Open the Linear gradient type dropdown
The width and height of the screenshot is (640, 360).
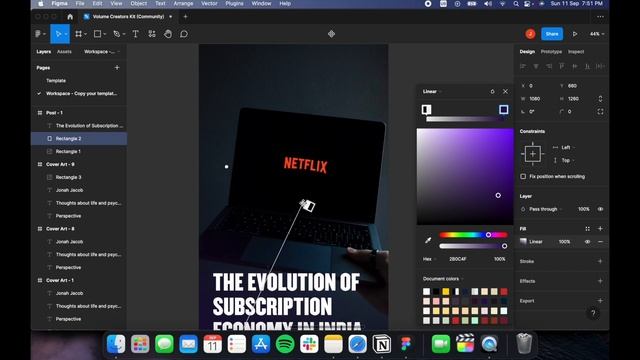[432, 91]
